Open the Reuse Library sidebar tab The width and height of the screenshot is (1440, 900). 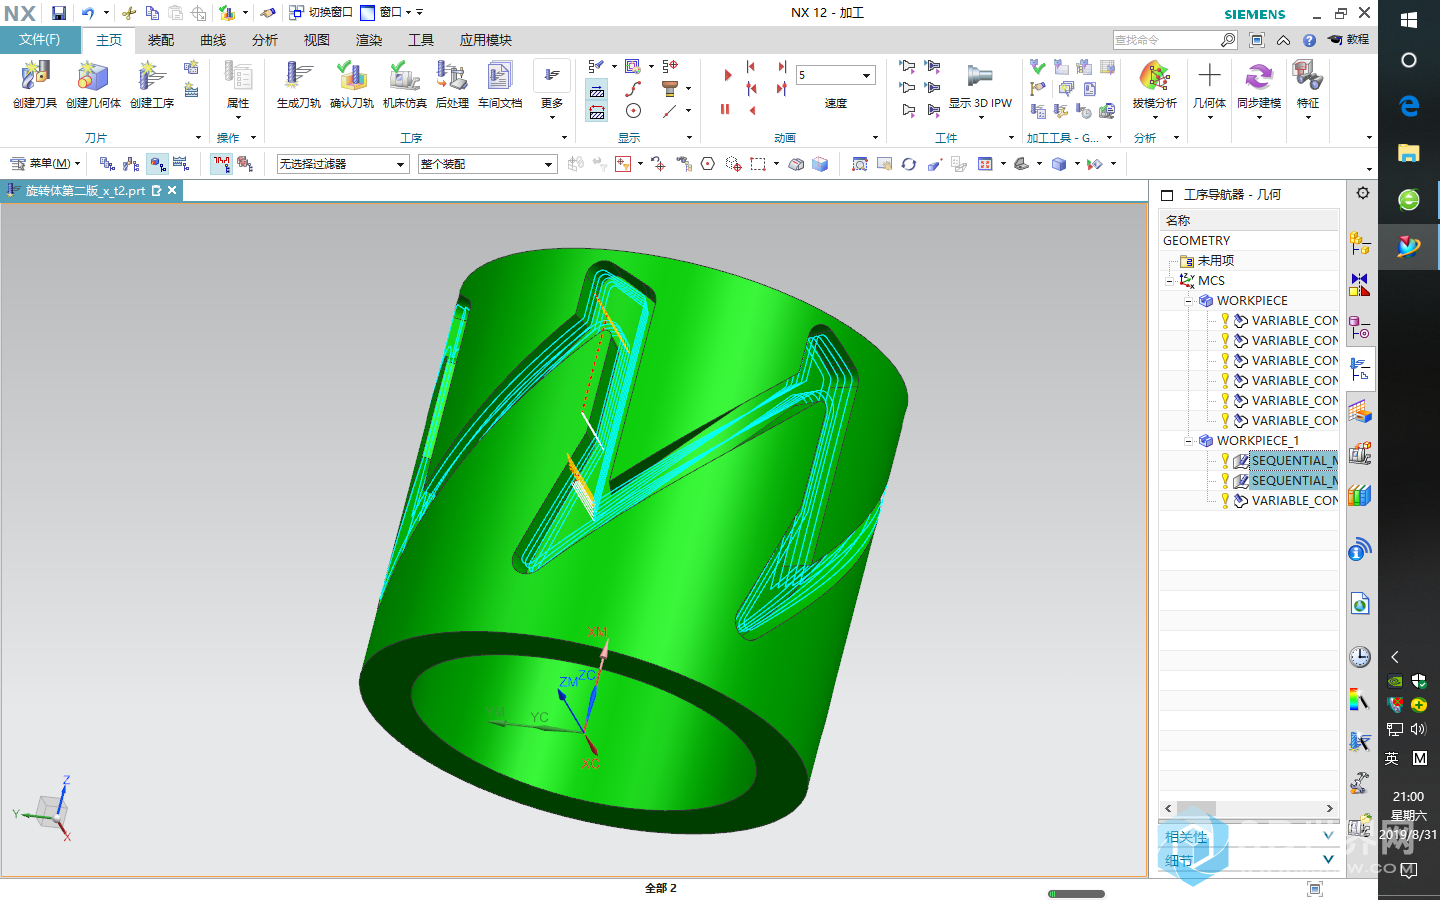point(1360,495)
